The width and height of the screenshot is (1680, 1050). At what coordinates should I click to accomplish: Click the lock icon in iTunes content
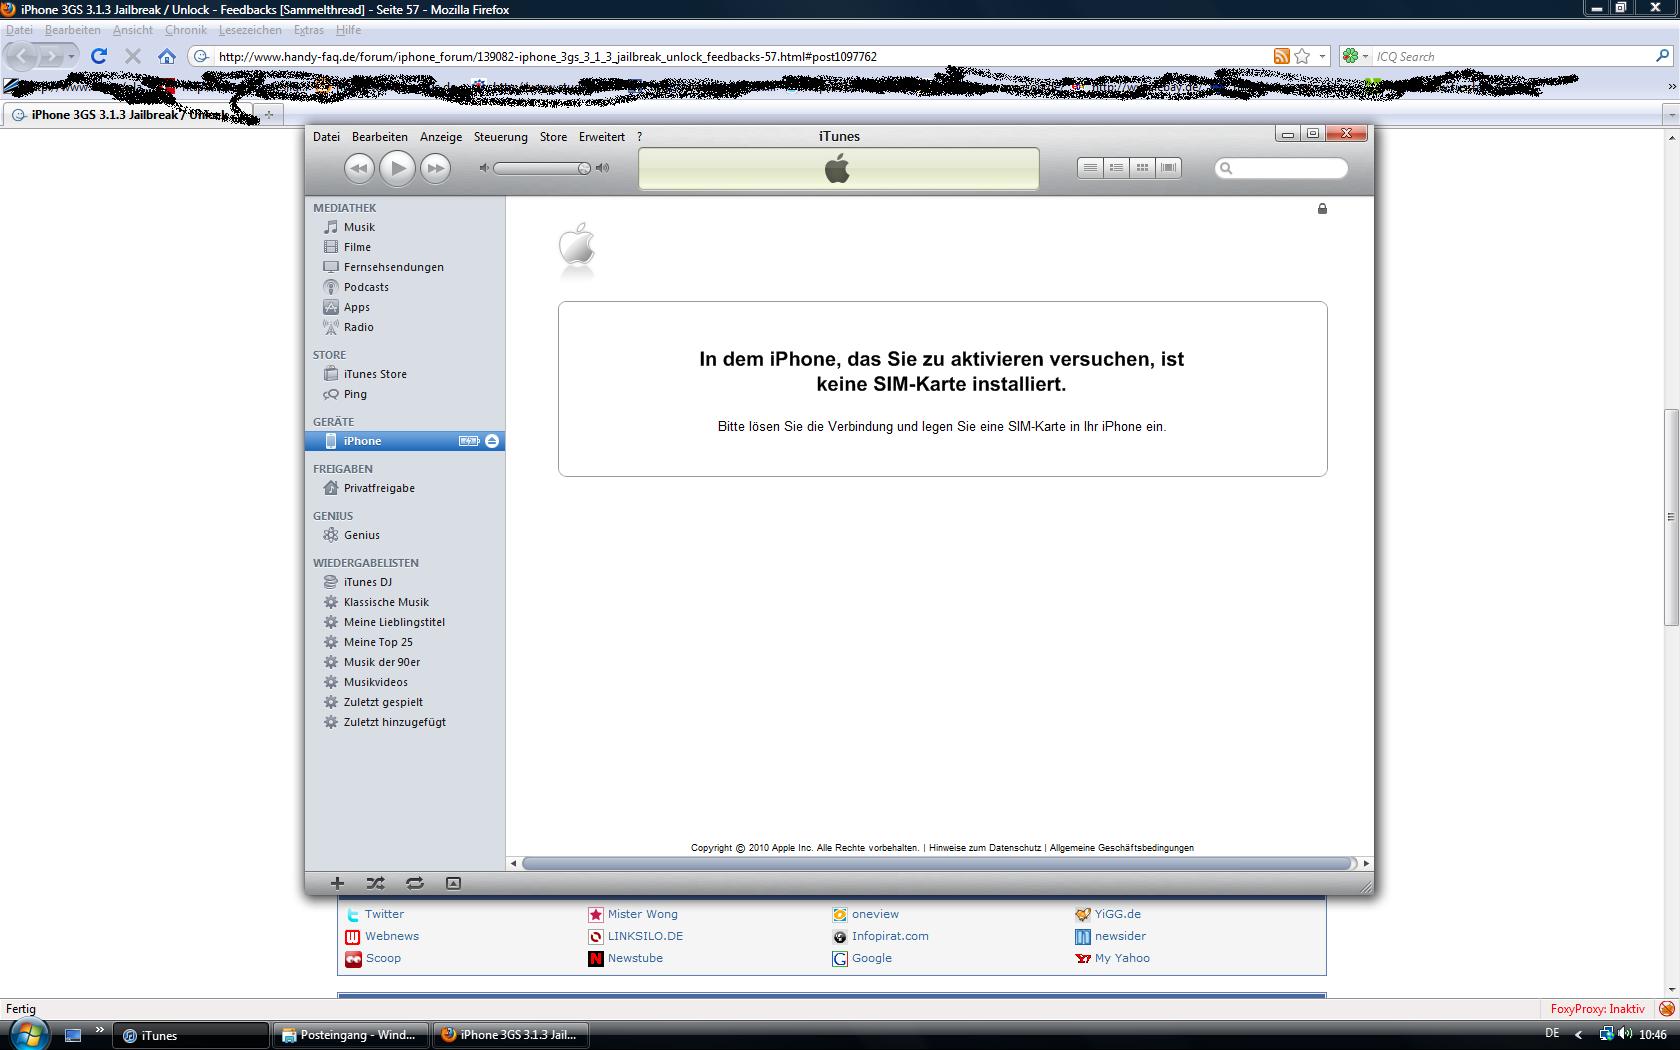point(1322,208)
